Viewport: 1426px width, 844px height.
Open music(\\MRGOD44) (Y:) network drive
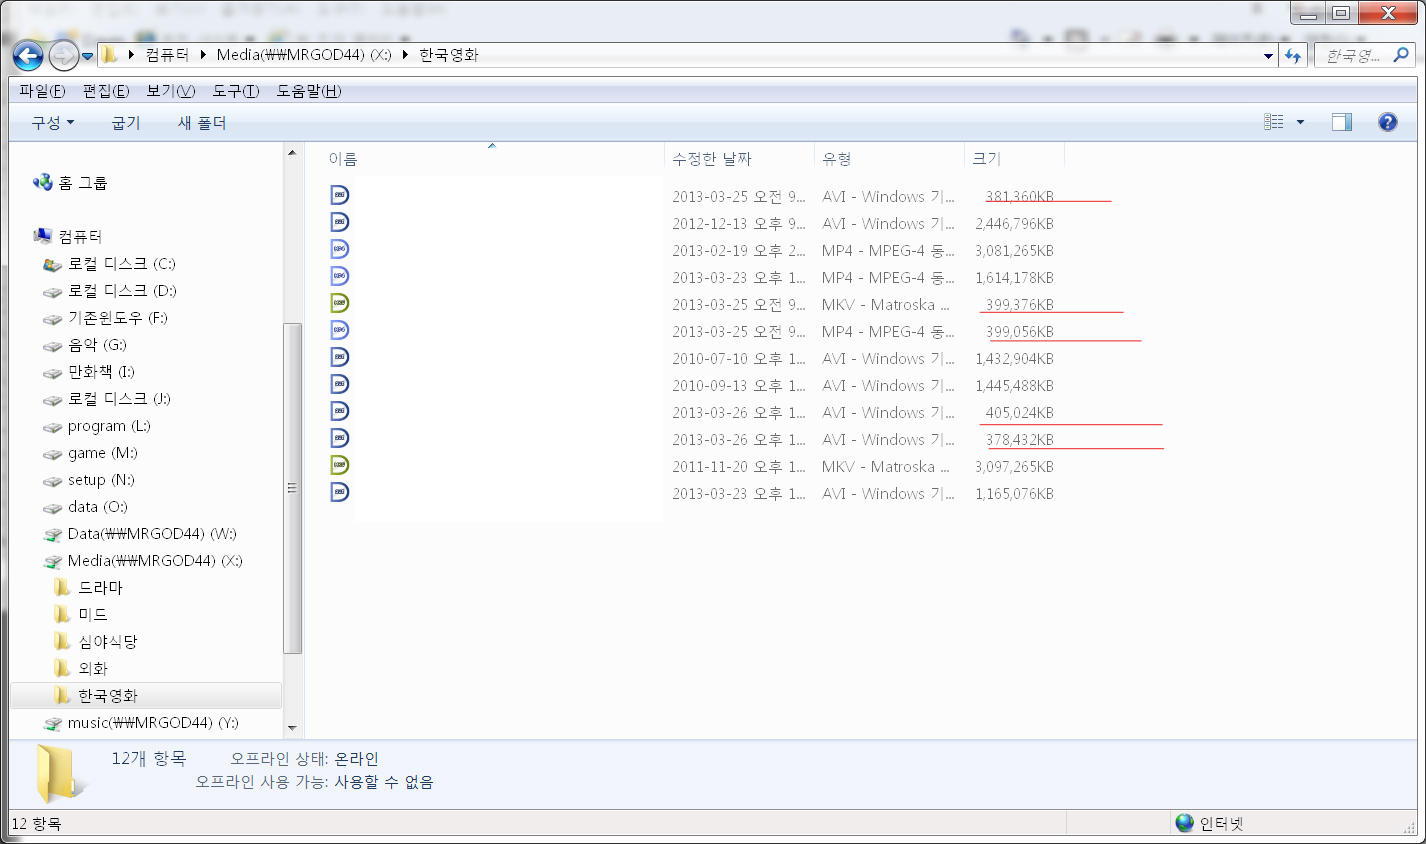click(141, 723)
